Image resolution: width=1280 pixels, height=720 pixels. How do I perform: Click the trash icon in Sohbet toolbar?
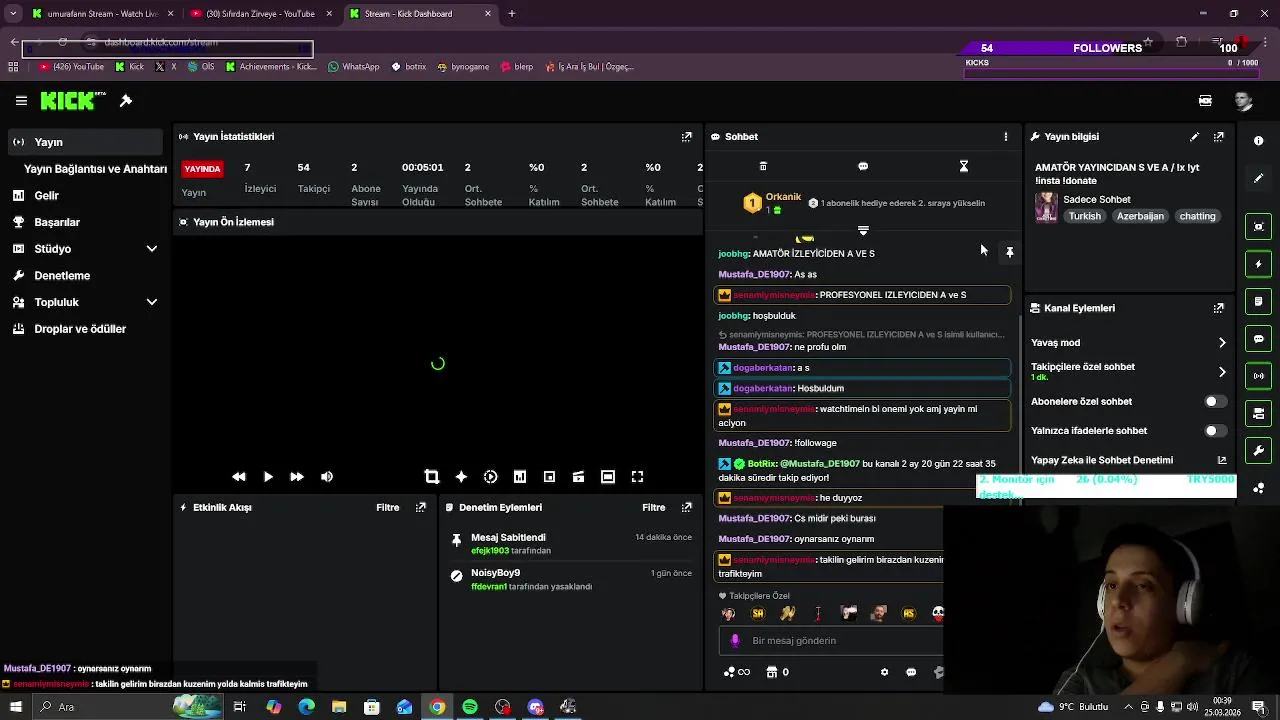coord(763,166)
